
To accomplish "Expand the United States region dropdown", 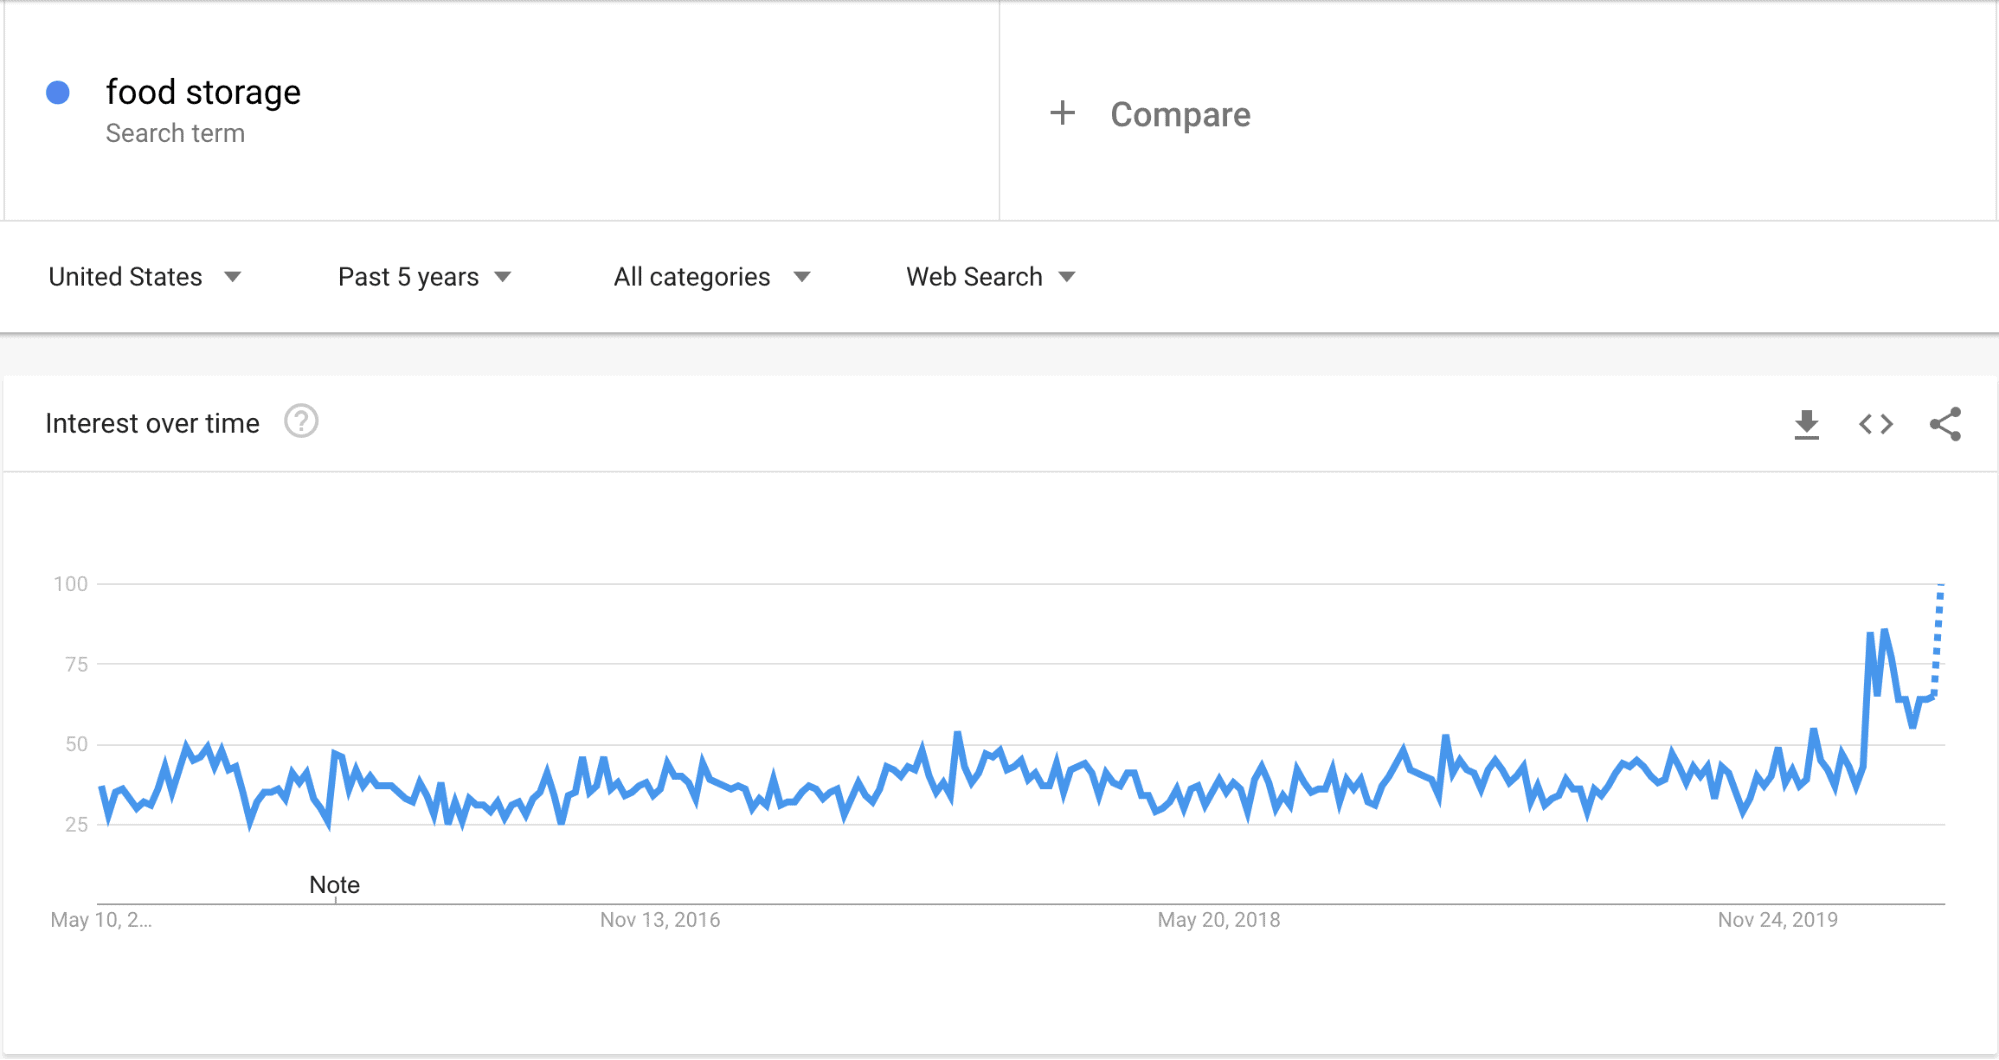I will click(x=145, y=277).
